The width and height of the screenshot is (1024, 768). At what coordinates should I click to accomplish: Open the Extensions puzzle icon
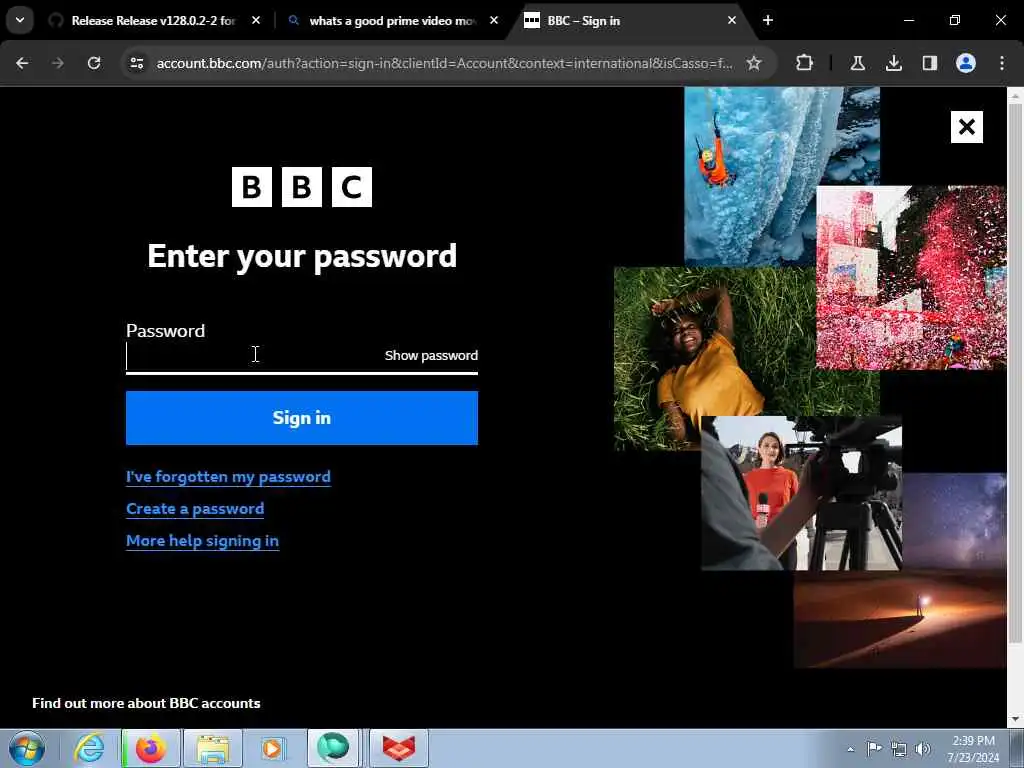point(805,63)
